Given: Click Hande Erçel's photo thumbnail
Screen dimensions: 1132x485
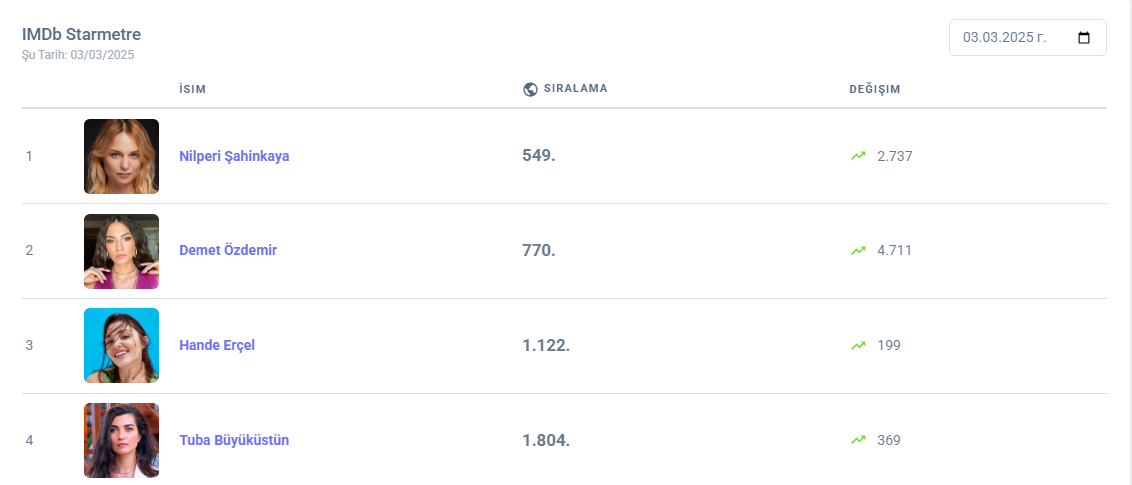Looking at the screenshot, I should [x=121, y=345].
